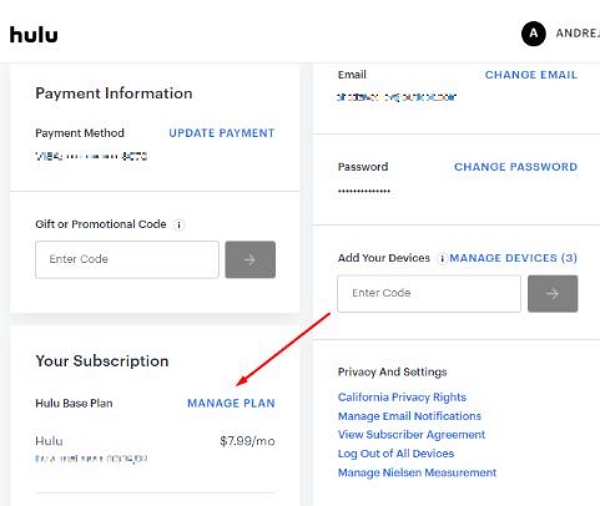Submit the promotional code arrow button

(x=250, y=260)
